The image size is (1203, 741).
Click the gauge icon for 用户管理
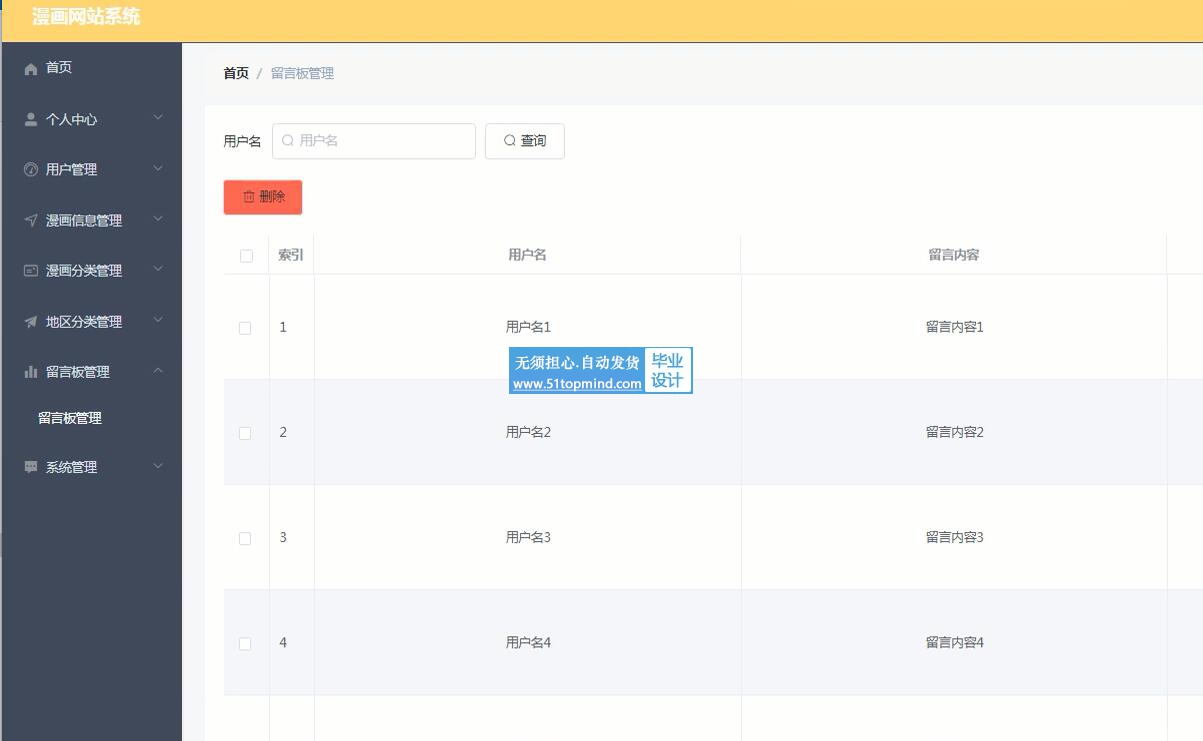coord(30,170)
